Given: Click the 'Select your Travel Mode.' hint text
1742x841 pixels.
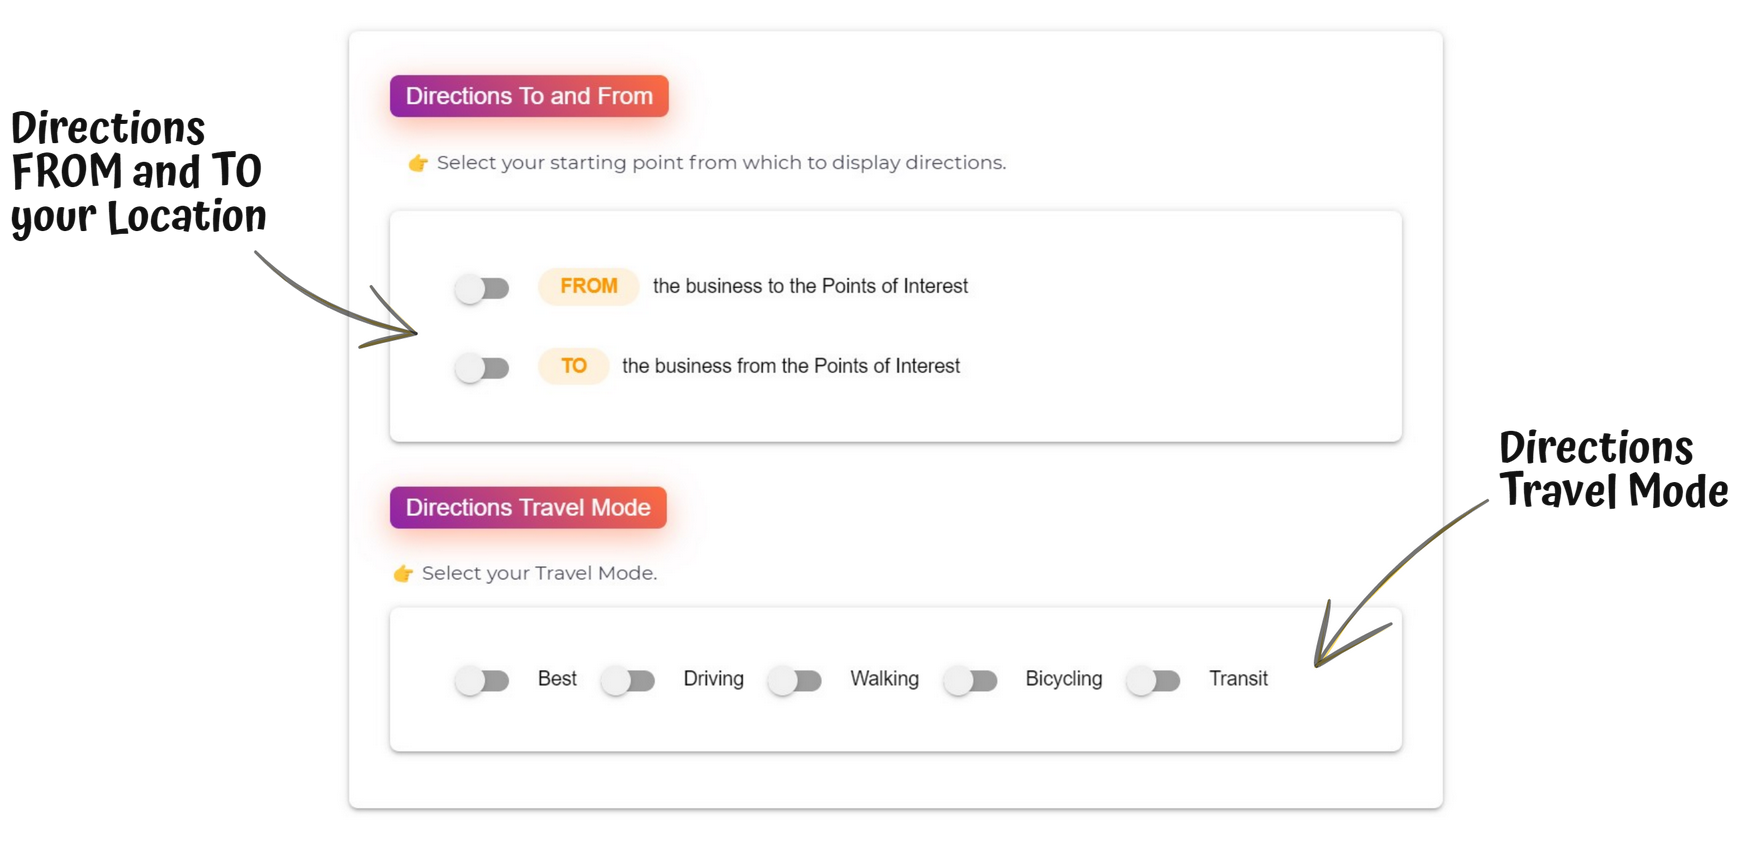Looking at the screenshot, I should [x=539, y=574].
